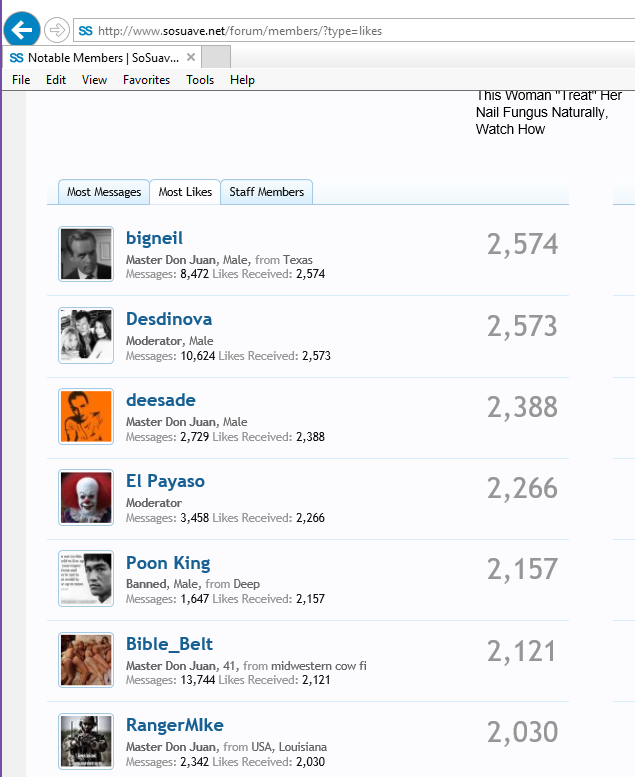Click the URL address bar field

tap(300, 31)
